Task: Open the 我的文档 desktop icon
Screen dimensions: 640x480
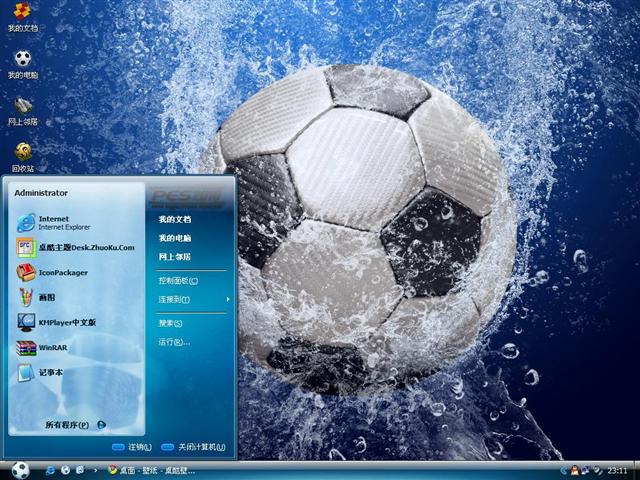Action: tap(22, 17)
